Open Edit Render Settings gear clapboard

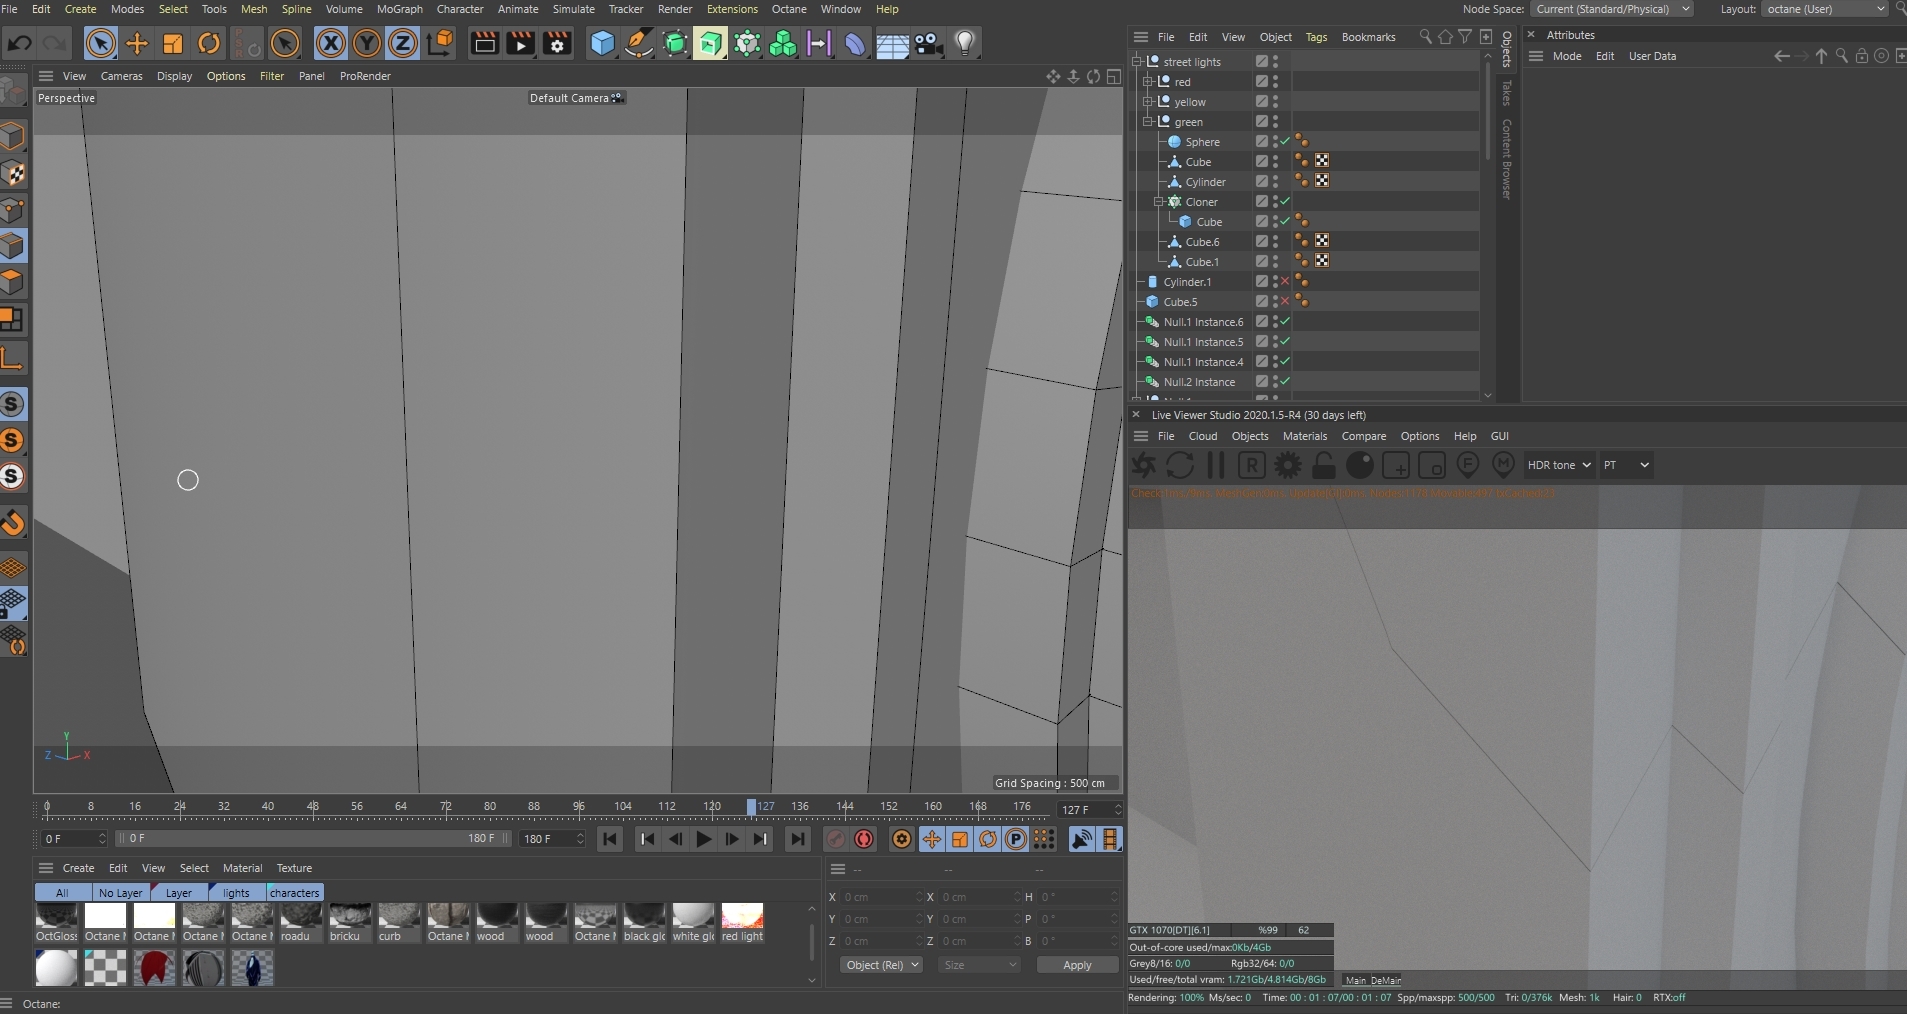coord(557,43)
